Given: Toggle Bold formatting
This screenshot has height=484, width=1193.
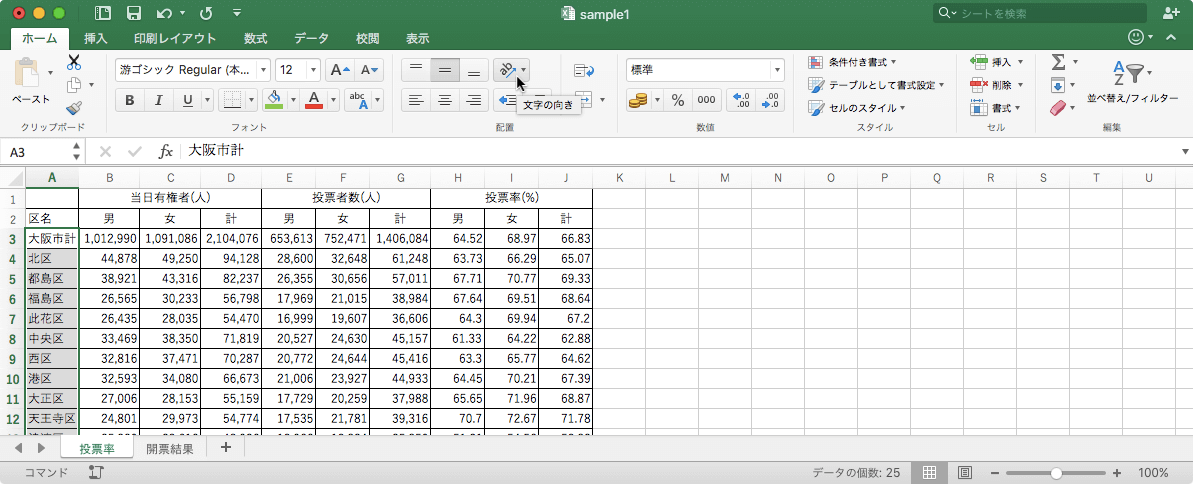Looking at the screenshot, I should (x=129, y=100).
